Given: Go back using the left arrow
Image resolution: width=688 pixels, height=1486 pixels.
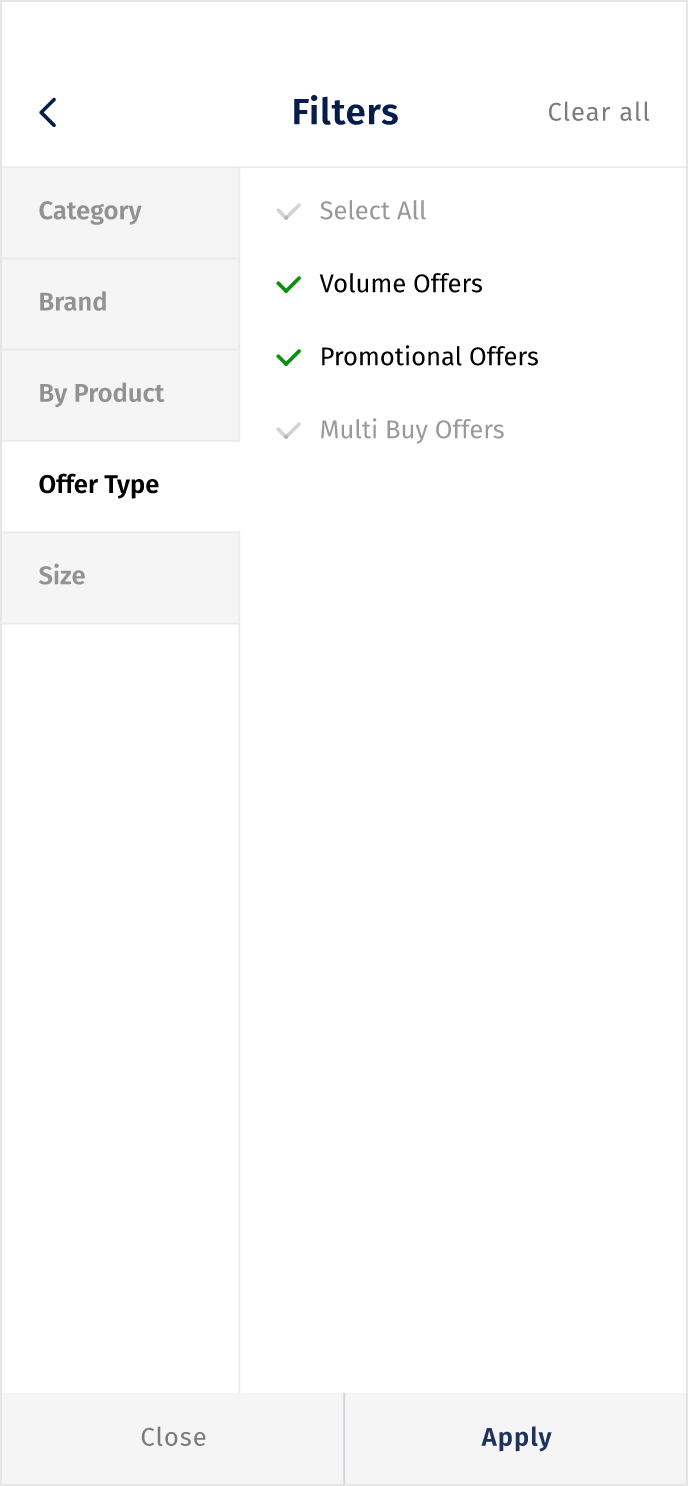Looking at the screenshot, I should tap(48, 112).
